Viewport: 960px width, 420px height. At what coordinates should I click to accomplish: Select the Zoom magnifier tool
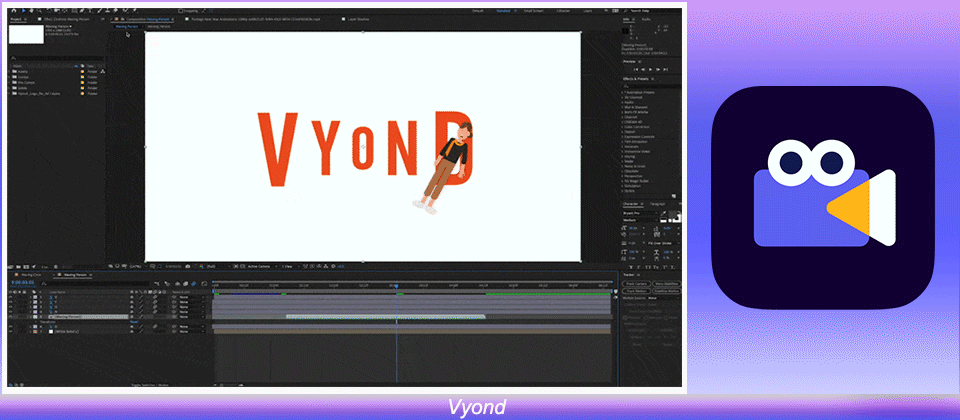(40, 10)
